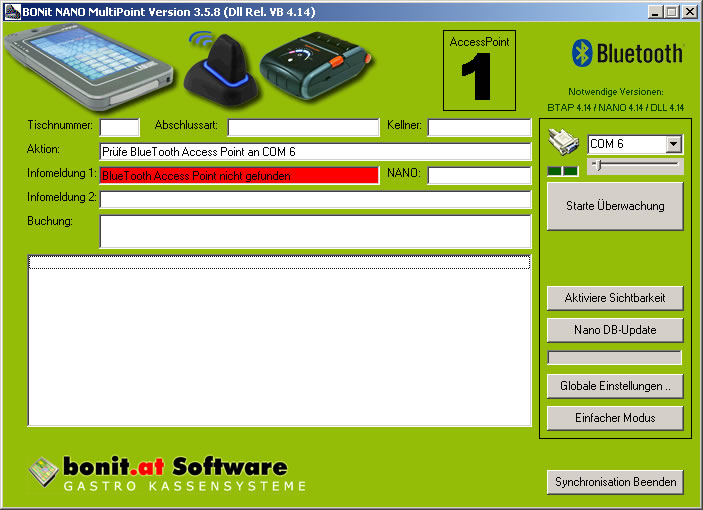Screen dimensions: 703x510
Task: Click Aktiviere Sichtbarkeit button
Action: pyautogui.click(x=615, y=298)
